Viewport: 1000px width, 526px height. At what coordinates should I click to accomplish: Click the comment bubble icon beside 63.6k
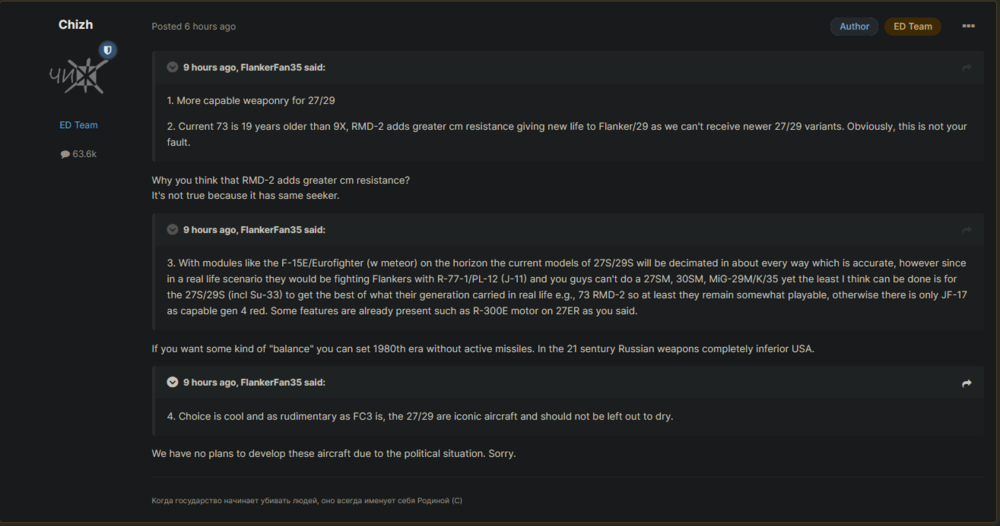(65, 154)
